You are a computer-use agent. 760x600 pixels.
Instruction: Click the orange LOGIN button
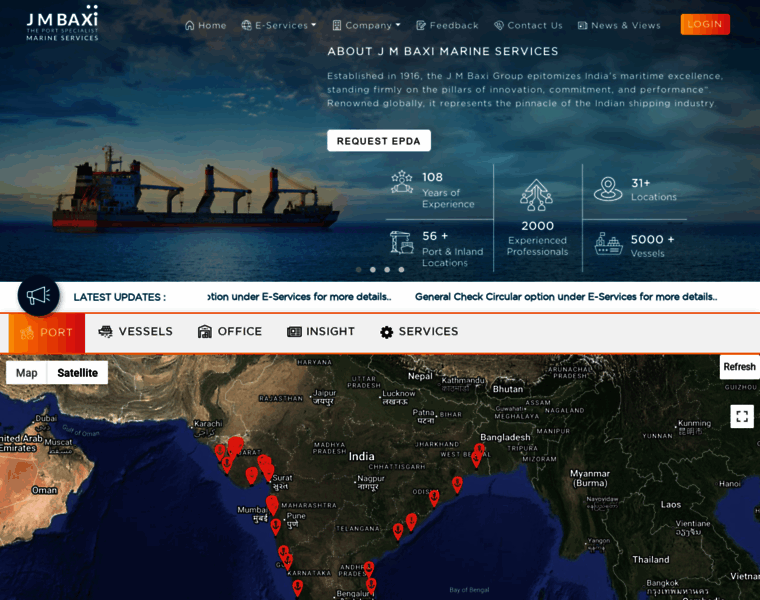(x=705, y=24)
